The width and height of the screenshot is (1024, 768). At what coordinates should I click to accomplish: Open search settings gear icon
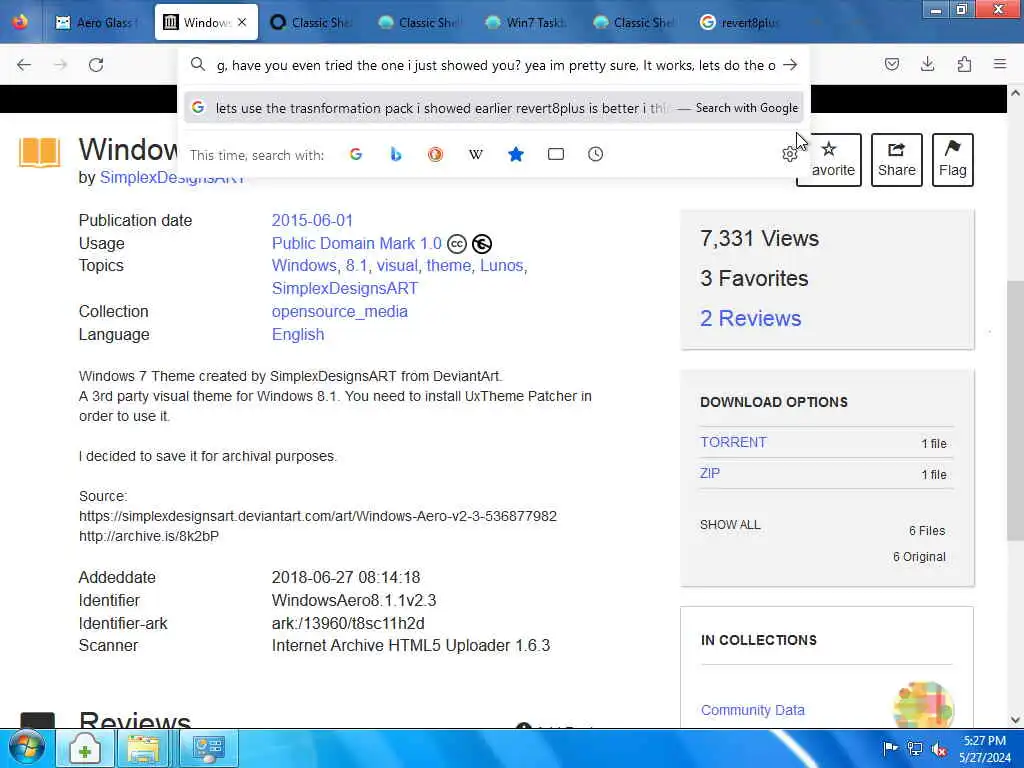point(789,154)
